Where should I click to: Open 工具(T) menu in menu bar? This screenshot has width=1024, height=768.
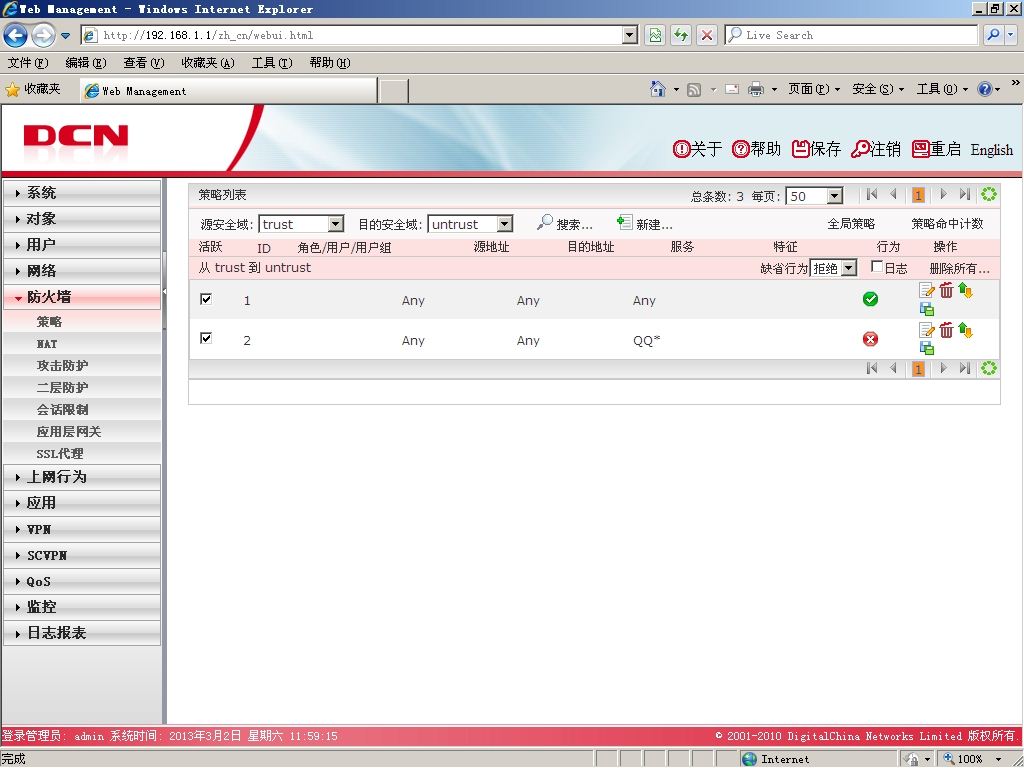(x=272, y=63)
